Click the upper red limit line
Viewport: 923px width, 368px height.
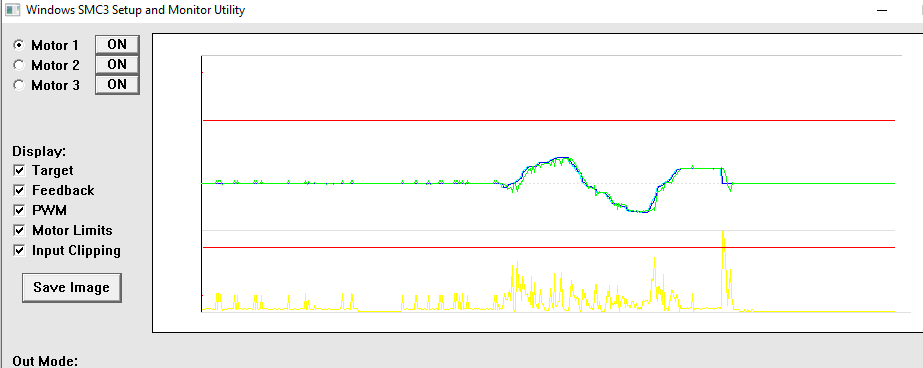click(x=549, y=120)
